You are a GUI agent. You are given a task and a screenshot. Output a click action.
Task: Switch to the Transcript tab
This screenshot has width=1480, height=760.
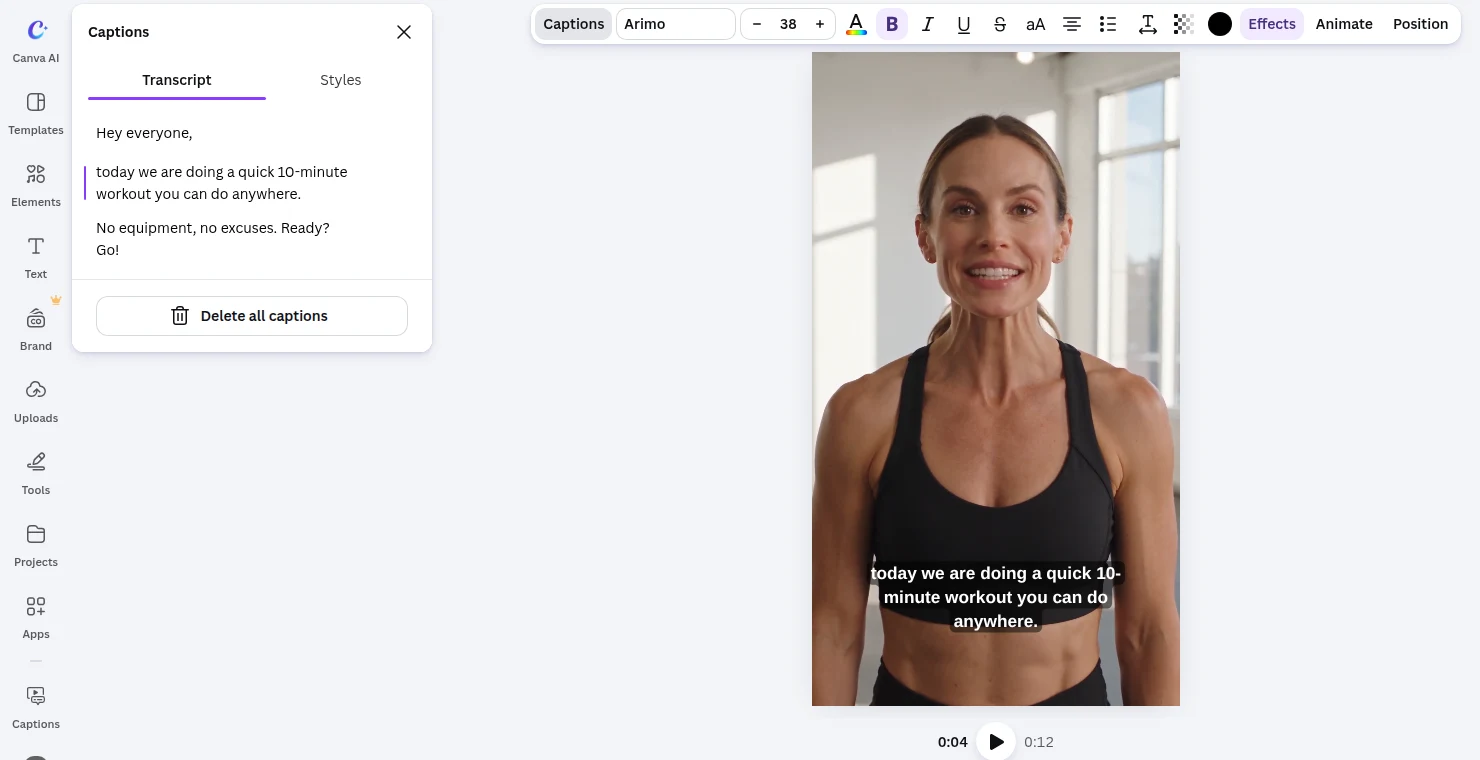pos(177,80)
